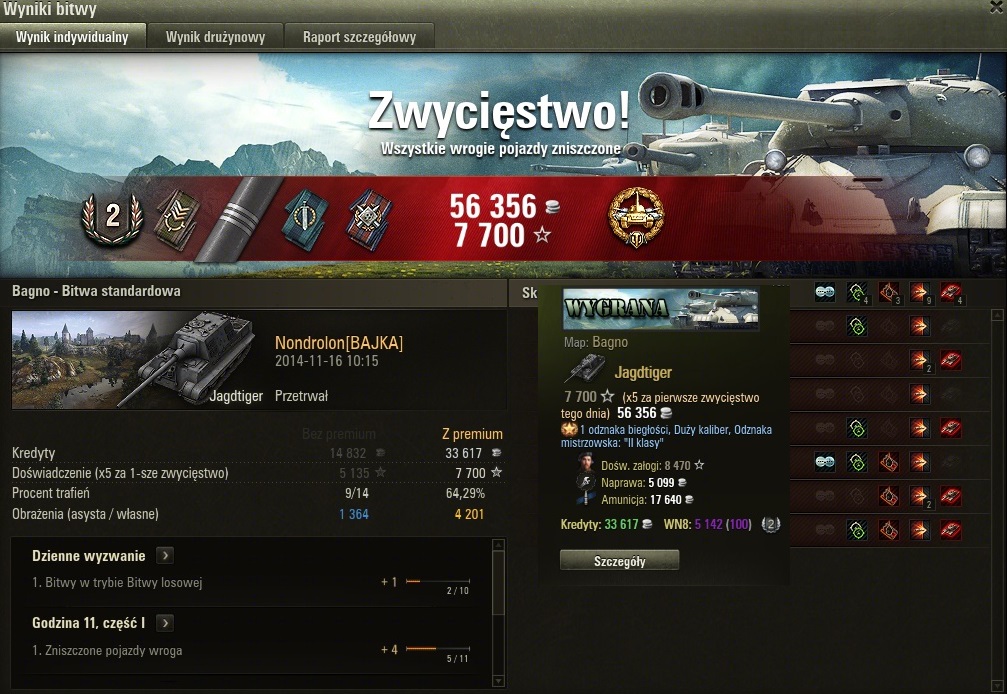Click the Szczegóły button

619,560
